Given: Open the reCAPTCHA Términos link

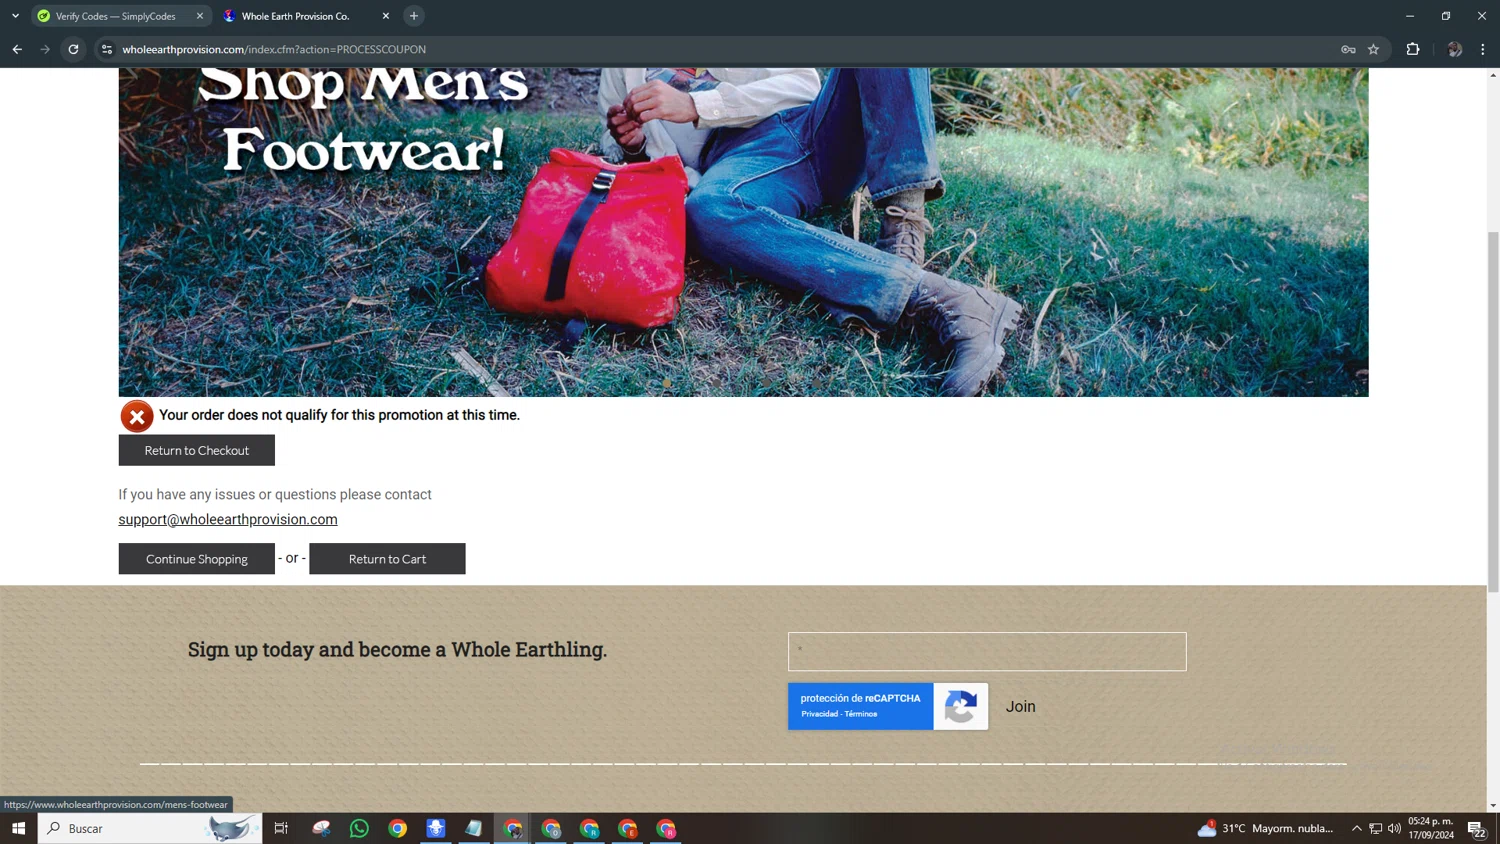Looking at the screenshot, I should [x=860, y=714].
